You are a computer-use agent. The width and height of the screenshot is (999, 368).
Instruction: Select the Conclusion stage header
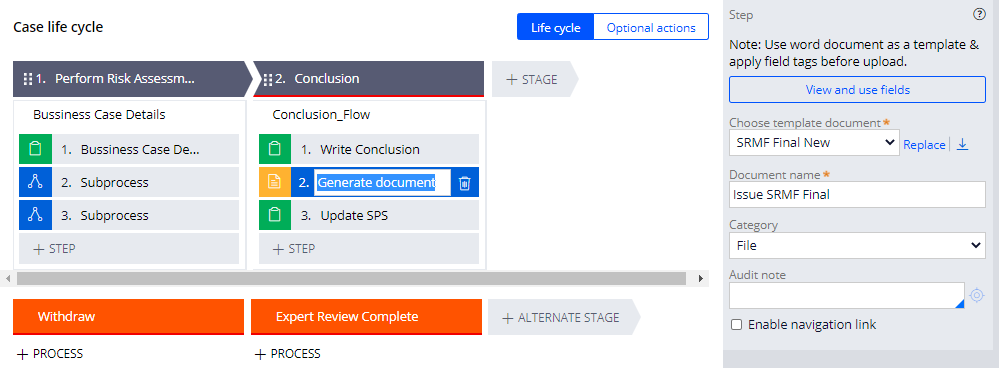click(x=369, y=79)
